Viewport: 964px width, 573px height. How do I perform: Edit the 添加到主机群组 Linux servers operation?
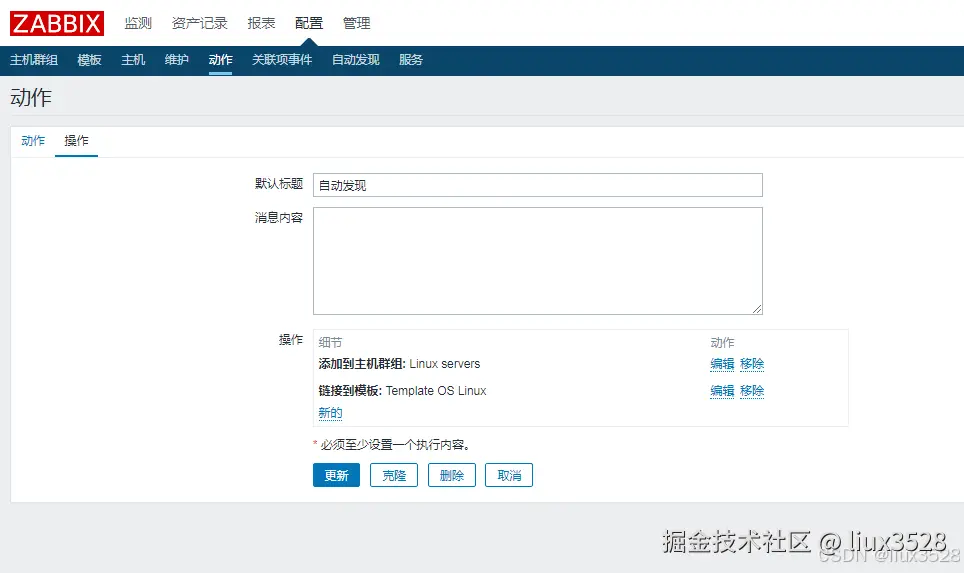pyautogui.click(x=722, y=364)
